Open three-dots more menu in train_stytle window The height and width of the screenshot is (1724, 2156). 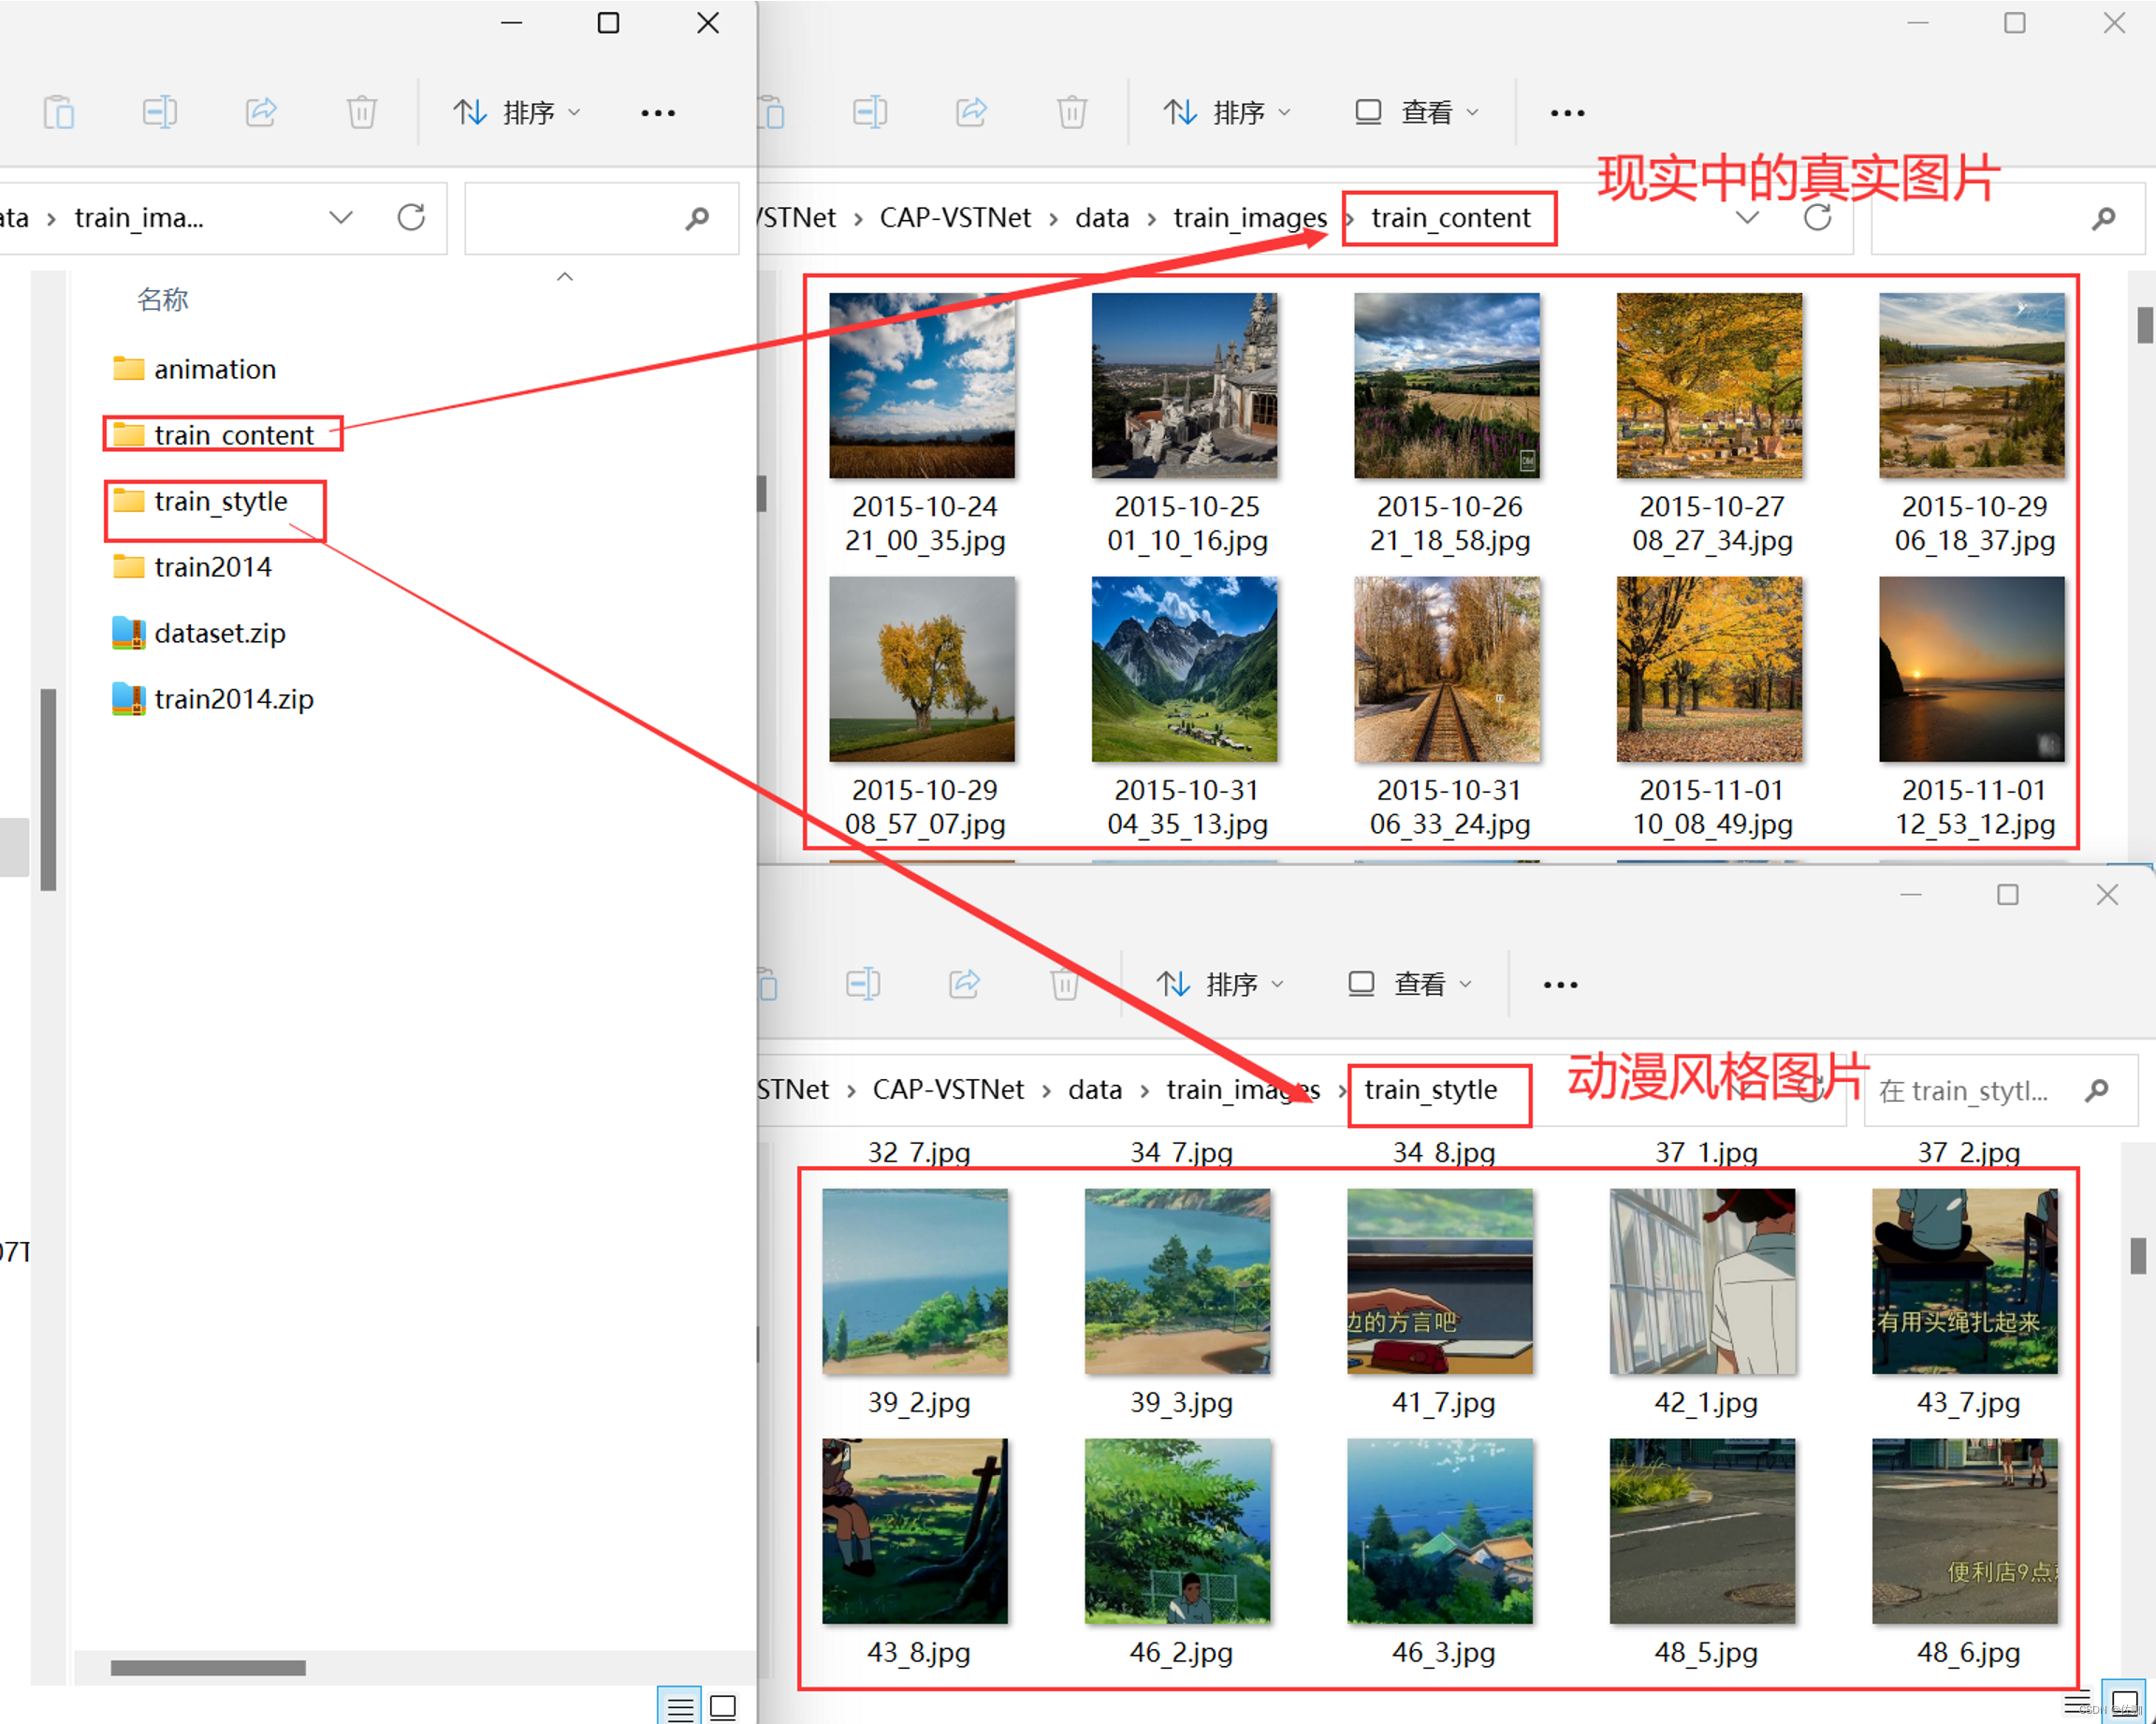coord(1559,984)
